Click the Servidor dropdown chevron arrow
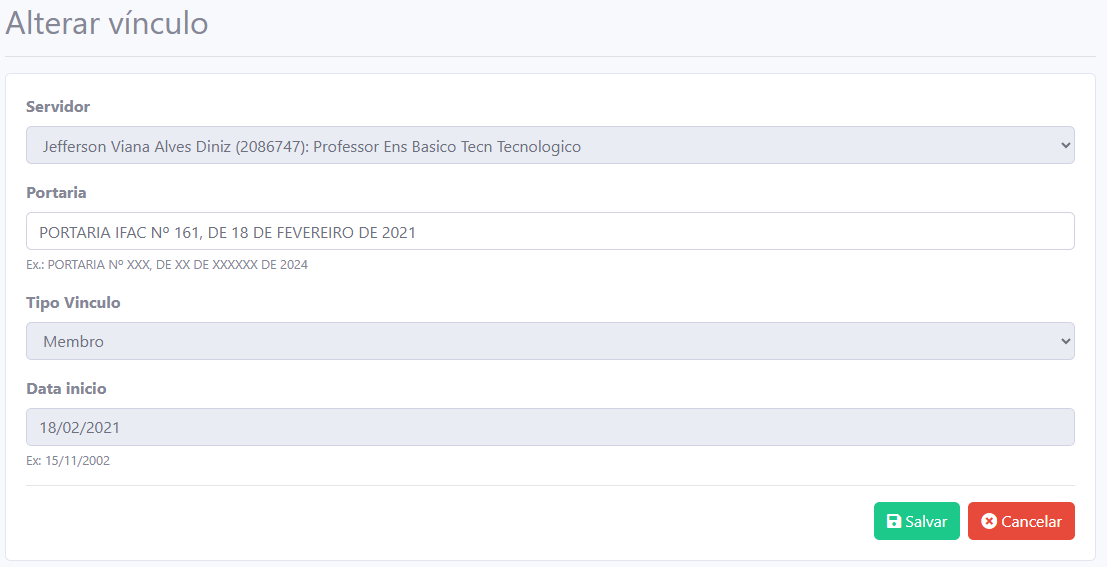1107x567 pixels. click(x=1063, y=146)
